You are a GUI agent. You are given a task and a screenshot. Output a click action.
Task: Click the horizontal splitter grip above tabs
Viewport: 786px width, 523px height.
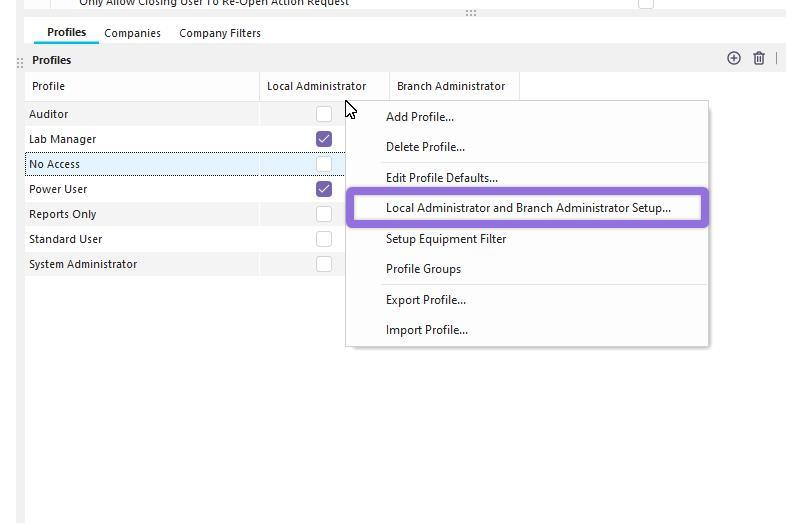click(x=470, y=13)
